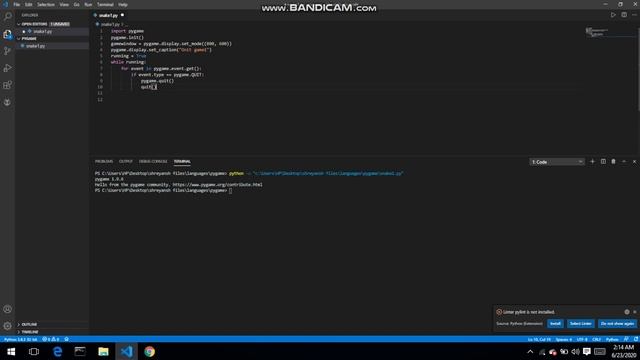Click the system clock showing 2:14 AM
The width and height of the screenshot is (640, 360).
pyautogui.click(x=624, y=347)
